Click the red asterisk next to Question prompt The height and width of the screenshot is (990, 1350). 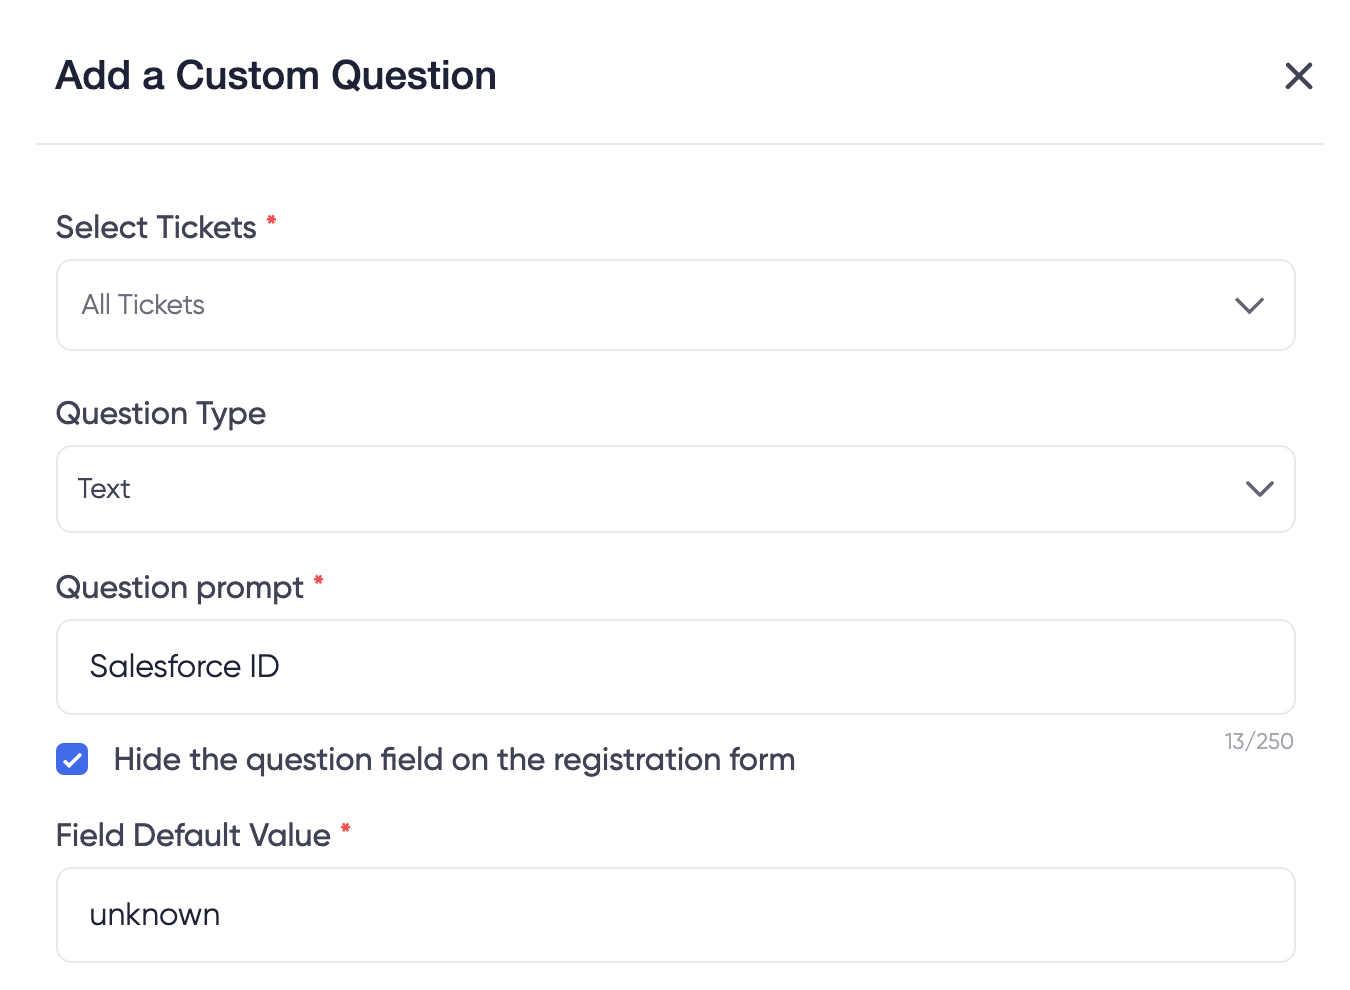point(318,580)
